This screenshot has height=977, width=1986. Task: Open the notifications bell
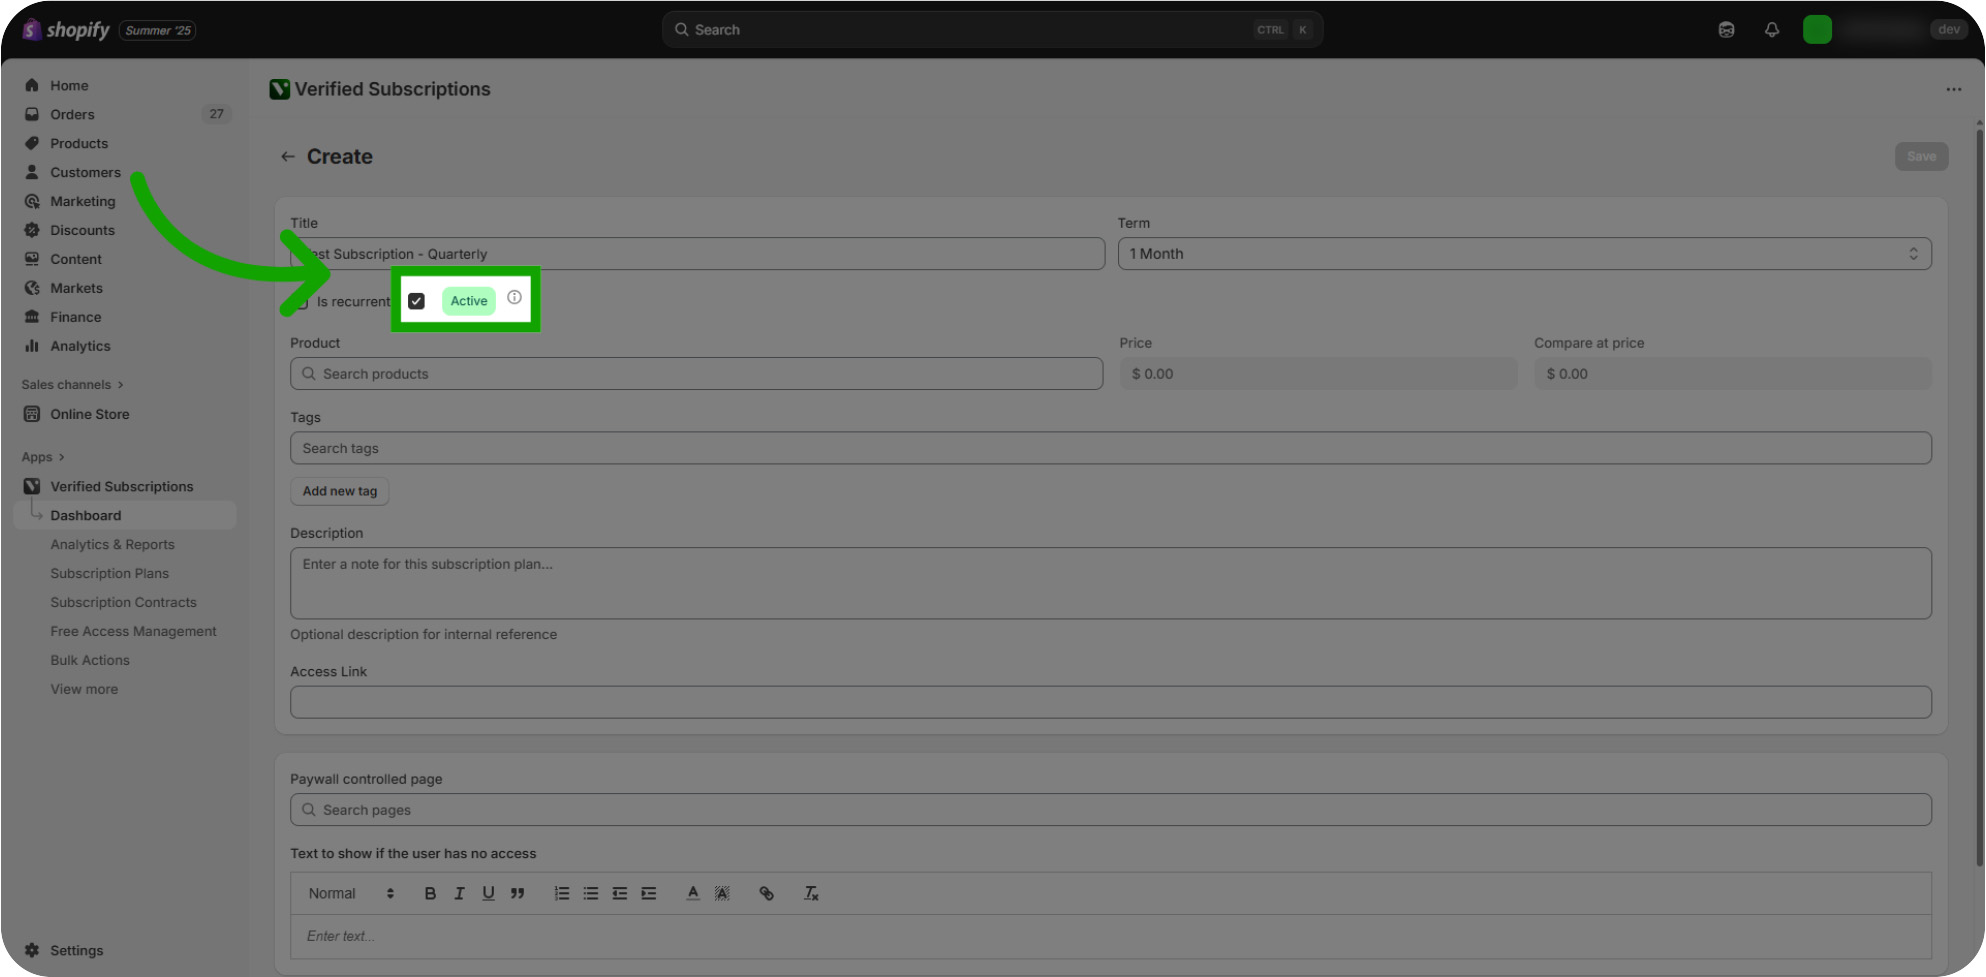[x=1772, y=30]
